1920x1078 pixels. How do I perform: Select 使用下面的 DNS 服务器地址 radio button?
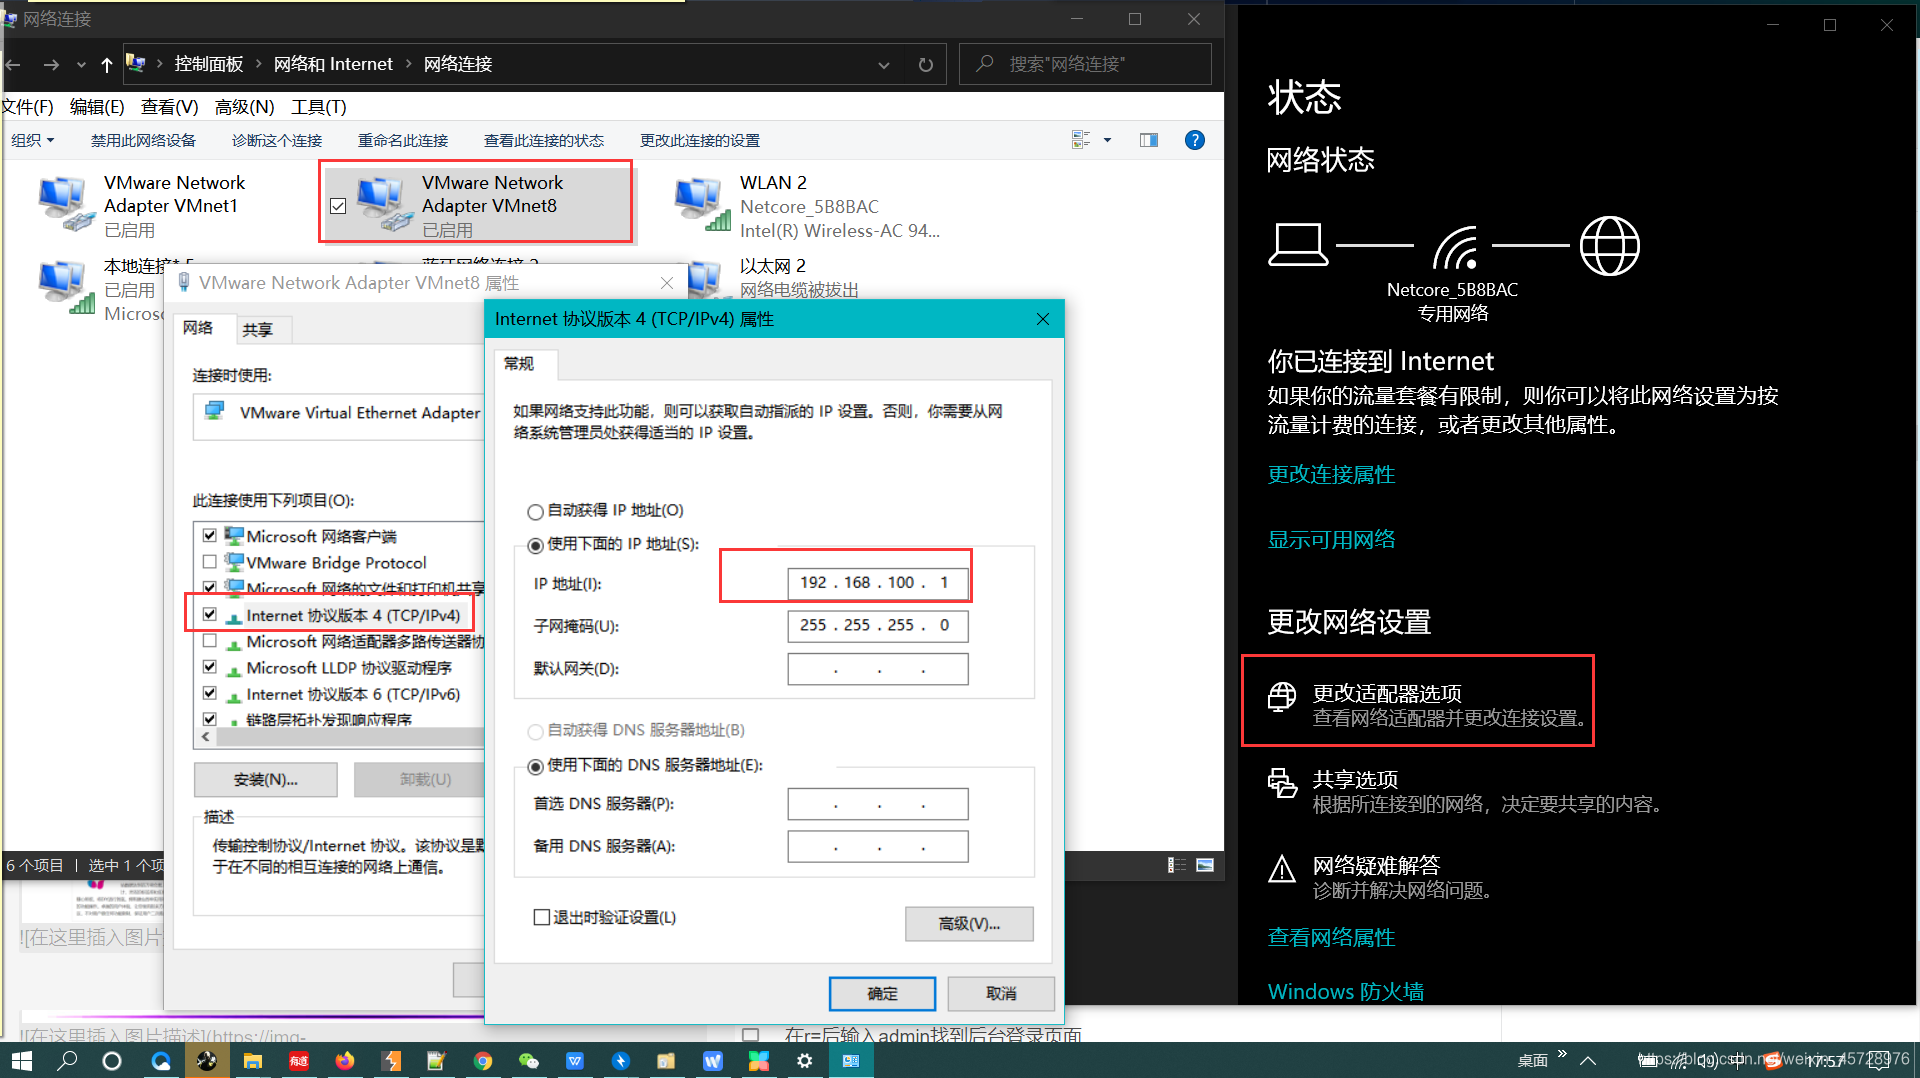coord(536,766)
